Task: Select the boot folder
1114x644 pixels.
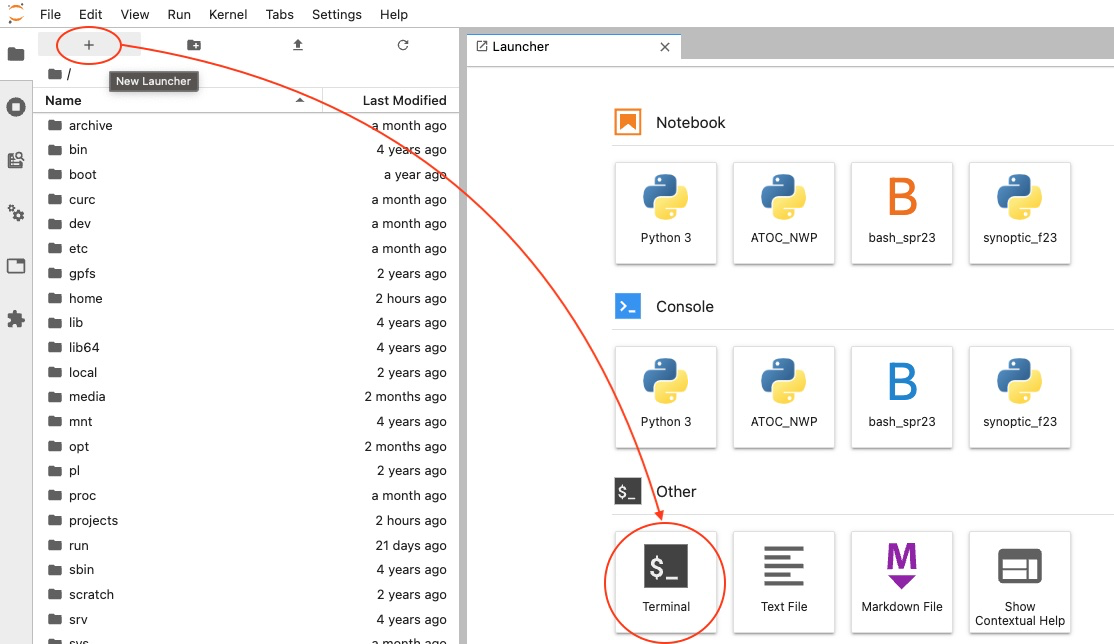Action: (x=247, y=174)
